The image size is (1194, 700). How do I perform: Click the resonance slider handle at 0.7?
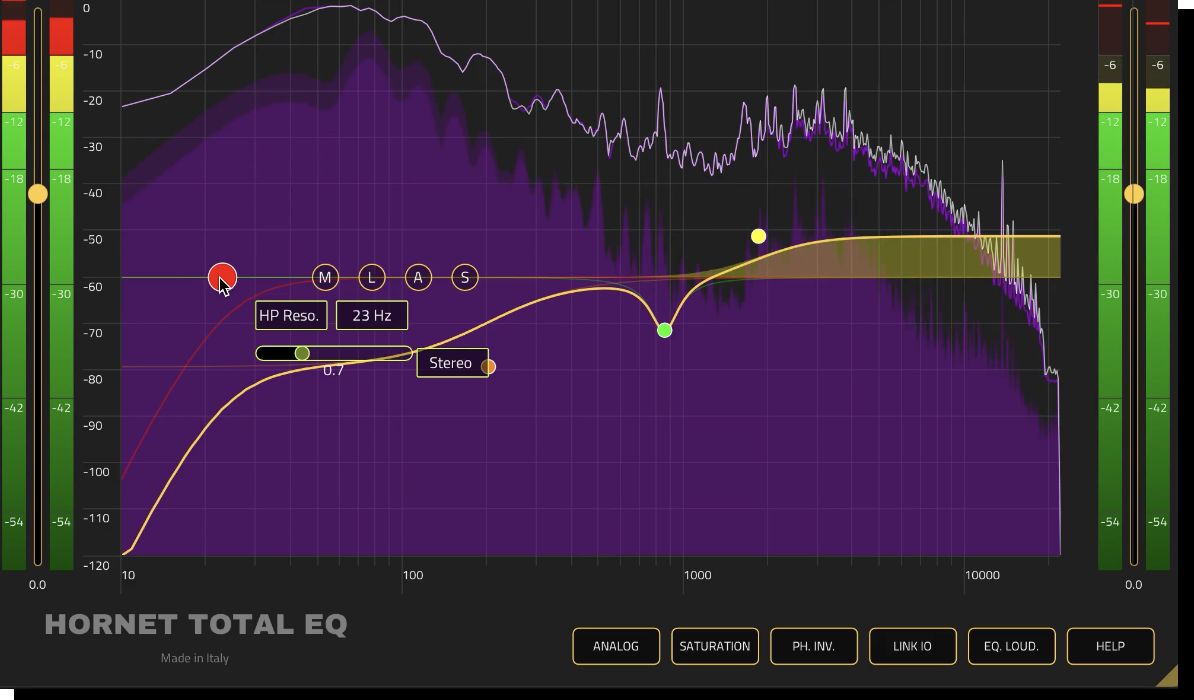302,353
